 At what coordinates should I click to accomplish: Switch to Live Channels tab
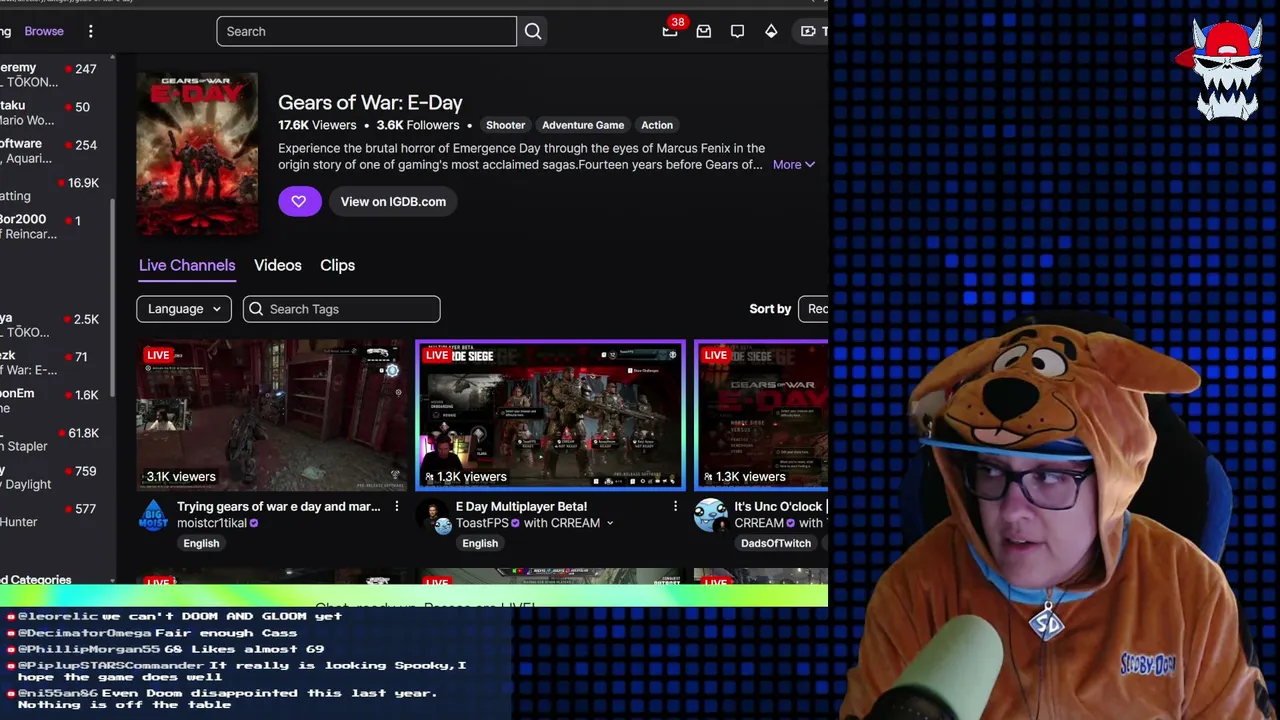(x=187, y=265)
